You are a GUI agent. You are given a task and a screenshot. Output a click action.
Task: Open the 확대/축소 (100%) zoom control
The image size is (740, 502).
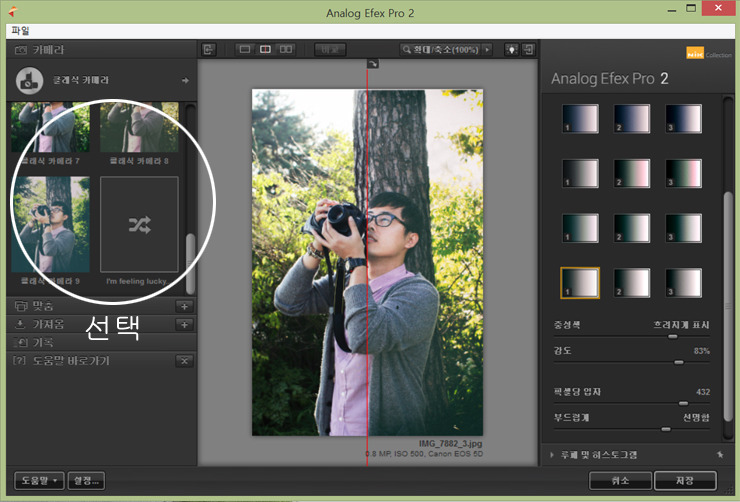point(440,50)
